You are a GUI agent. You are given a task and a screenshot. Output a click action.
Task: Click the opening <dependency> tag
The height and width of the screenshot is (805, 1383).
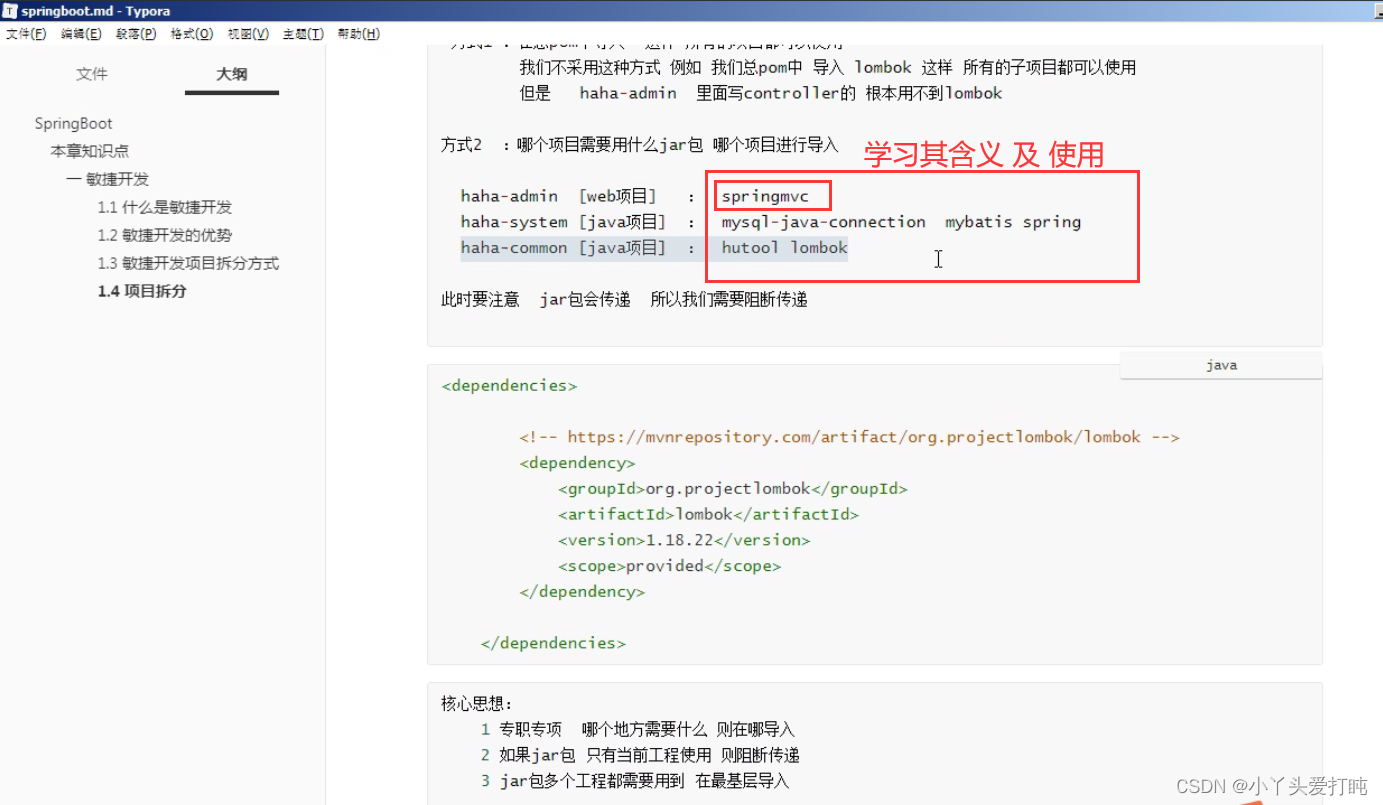coord(577,463)
